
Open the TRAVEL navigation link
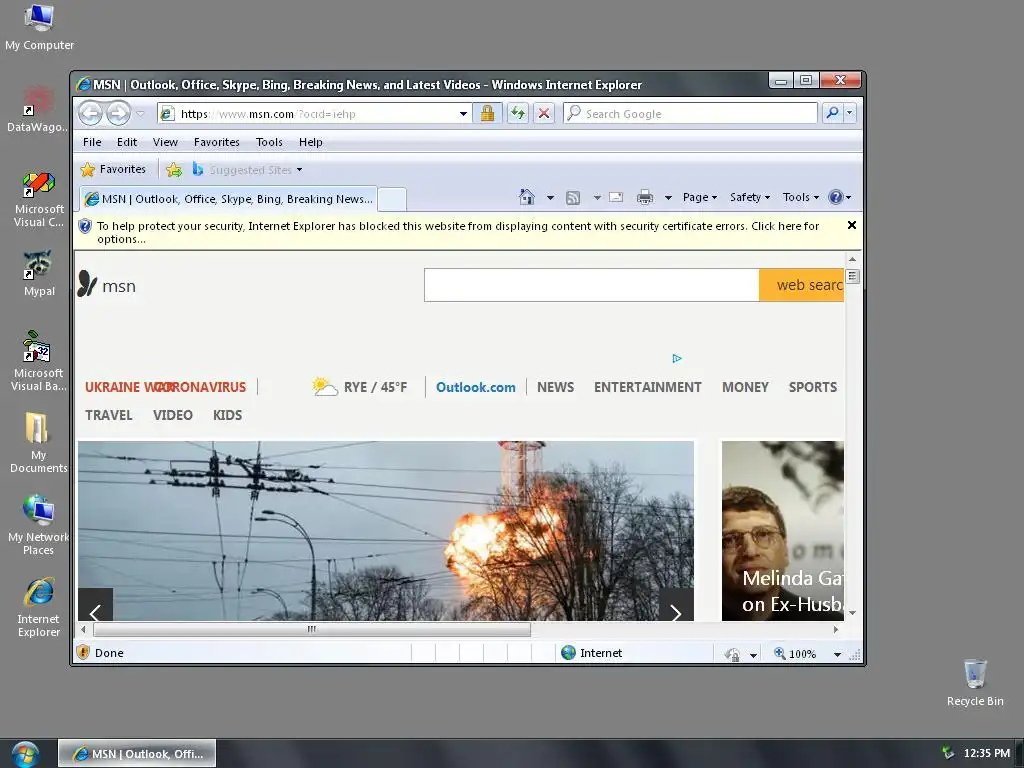(x=108, y=415)
